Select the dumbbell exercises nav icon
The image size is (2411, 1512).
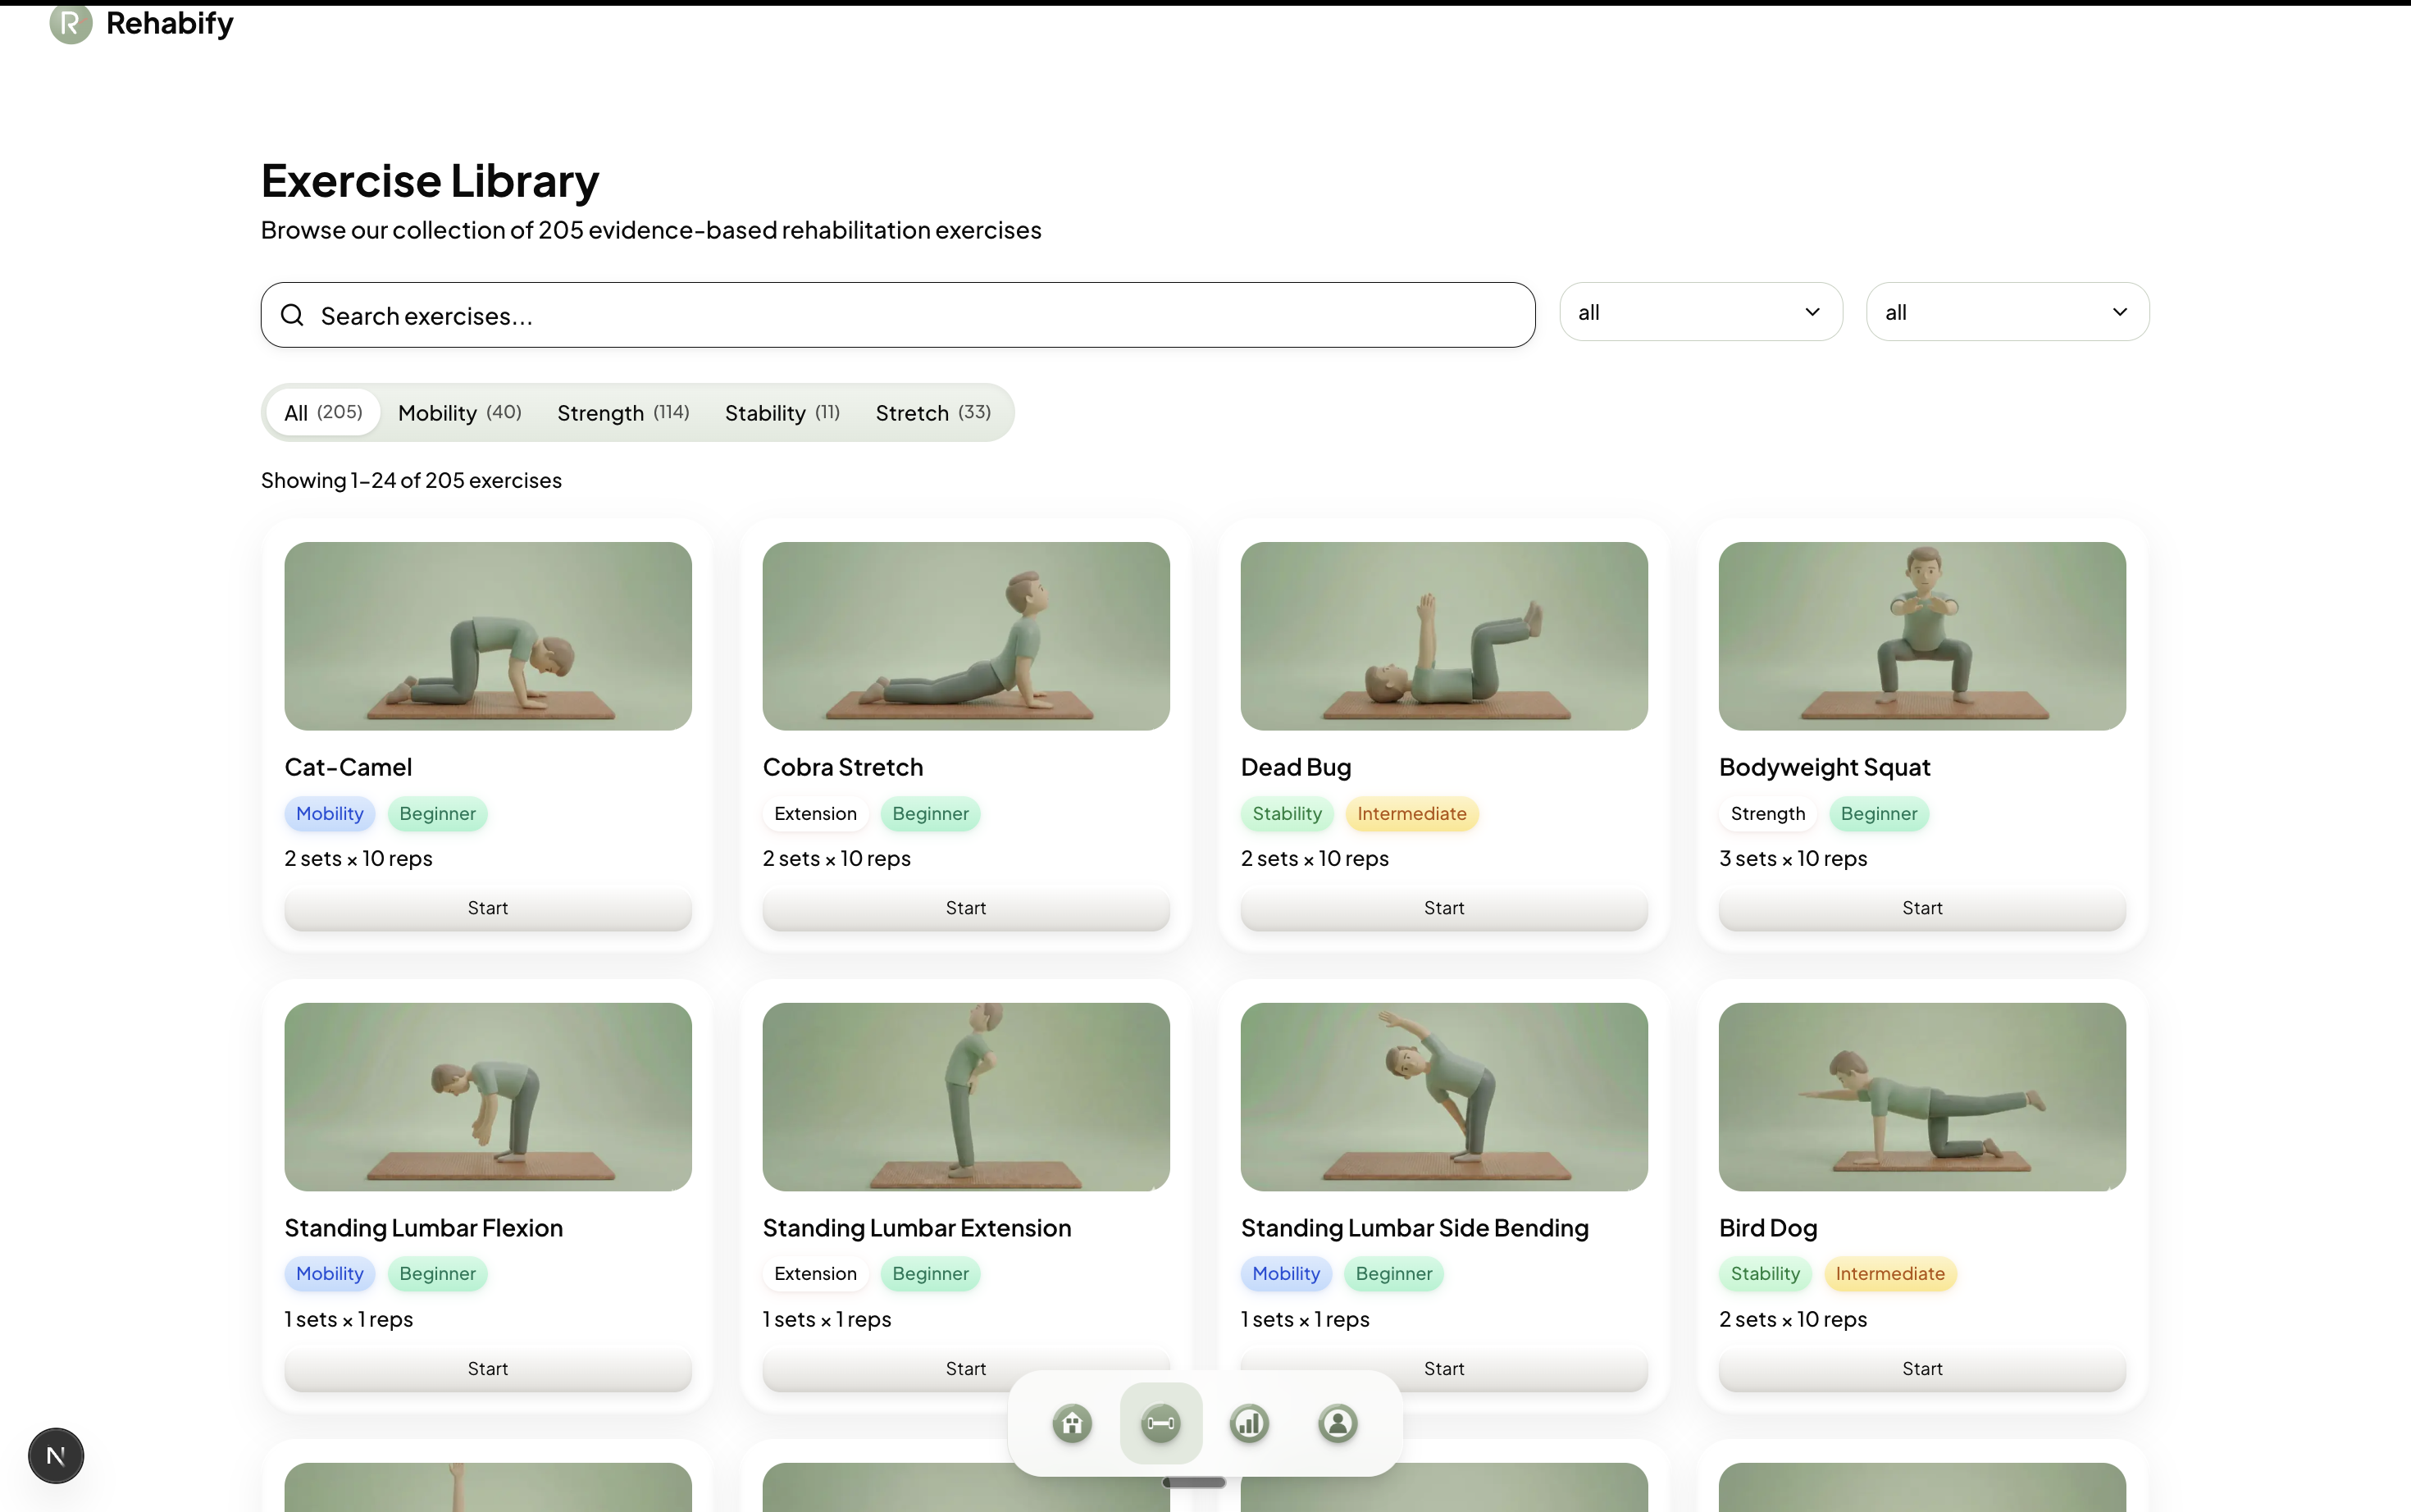tap(1161, 1423)
